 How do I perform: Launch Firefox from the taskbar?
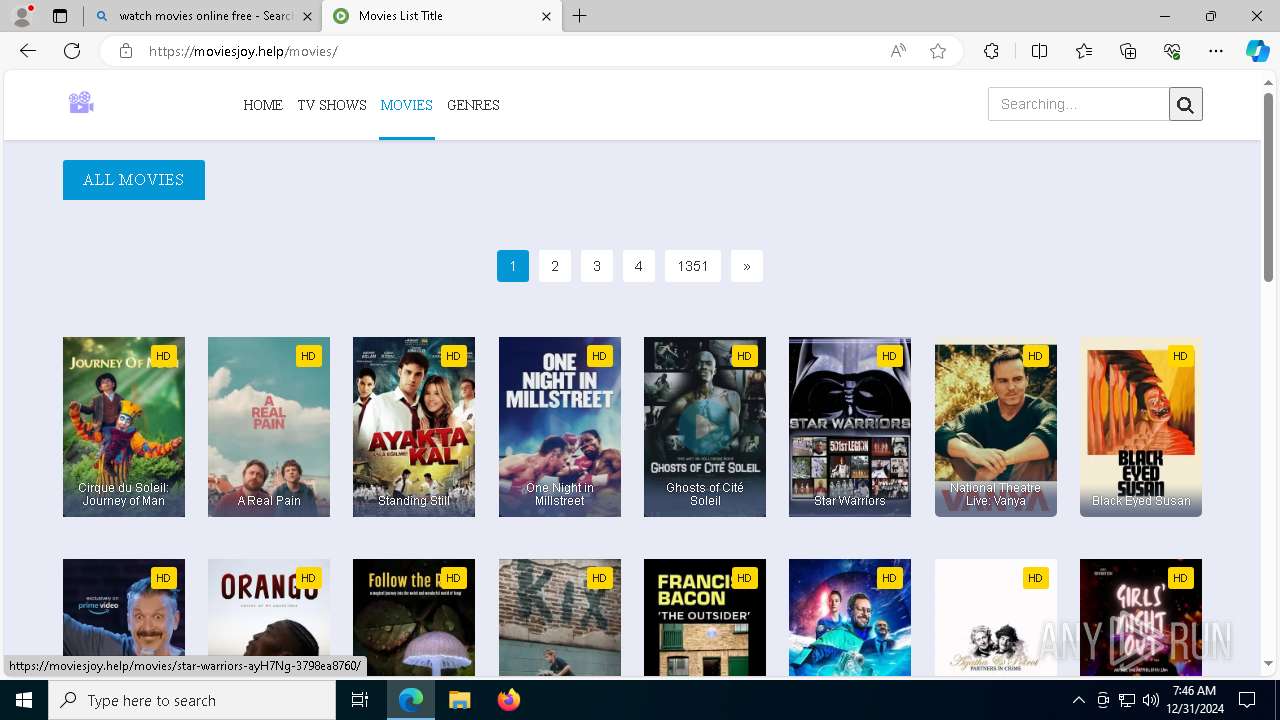tap(509, 700)
